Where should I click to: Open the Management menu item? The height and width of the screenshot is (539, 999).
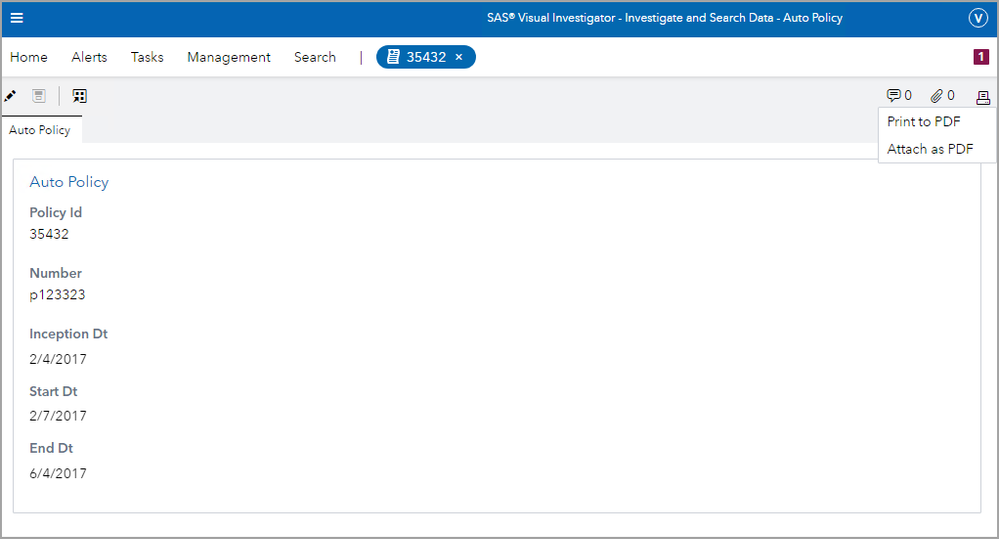coord(229,57)
